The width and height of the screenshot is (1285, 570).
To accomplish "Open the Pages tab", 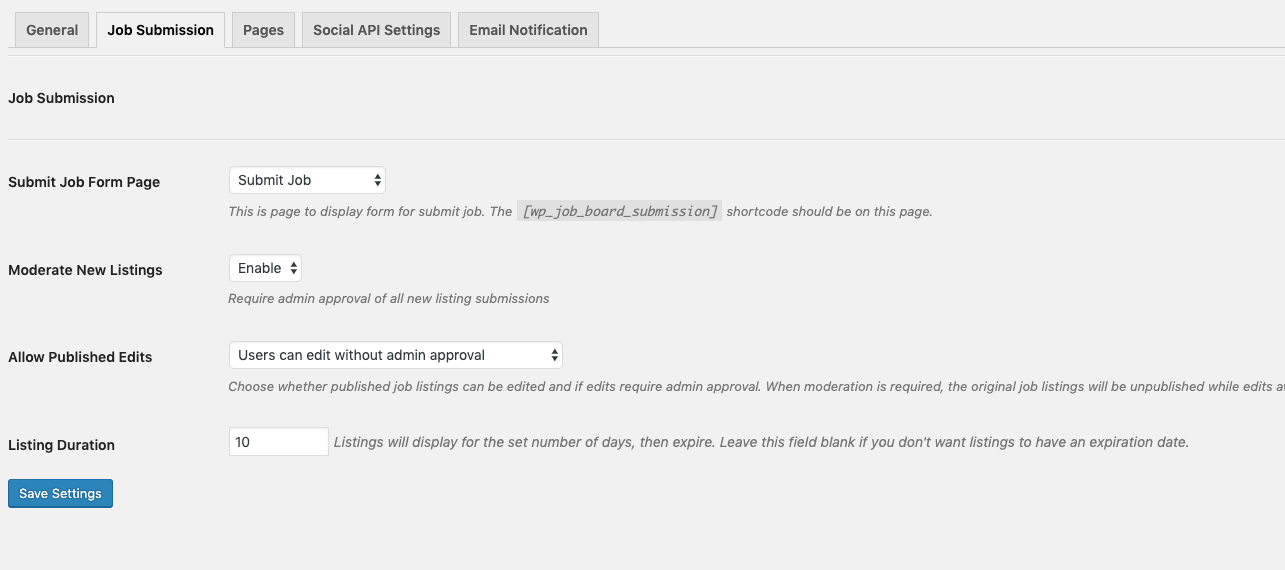I will click(263, 30).
